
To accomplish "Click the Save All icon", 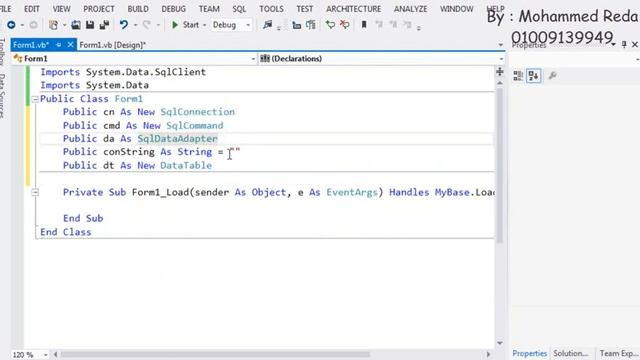I will 104,25.
